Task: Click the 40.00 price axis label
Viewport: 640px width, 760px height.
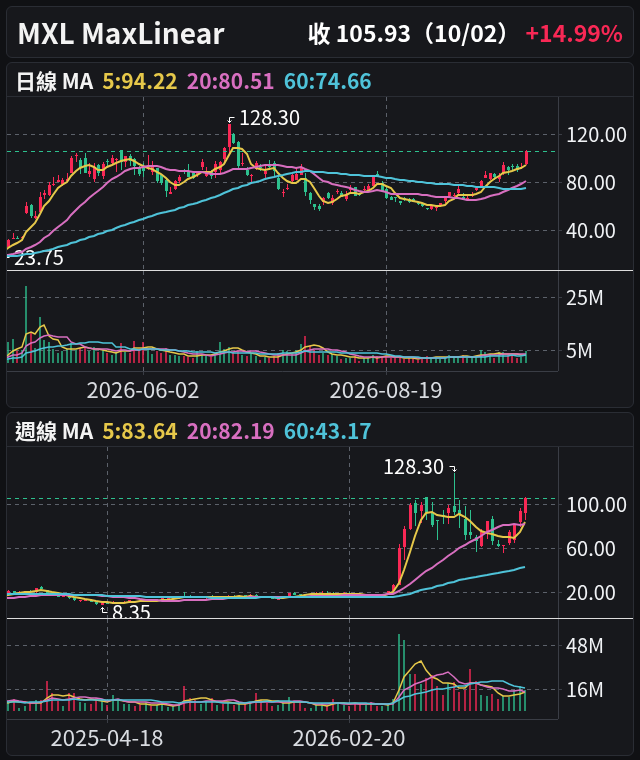Action: pyautogui.click(x=591, y=231)
